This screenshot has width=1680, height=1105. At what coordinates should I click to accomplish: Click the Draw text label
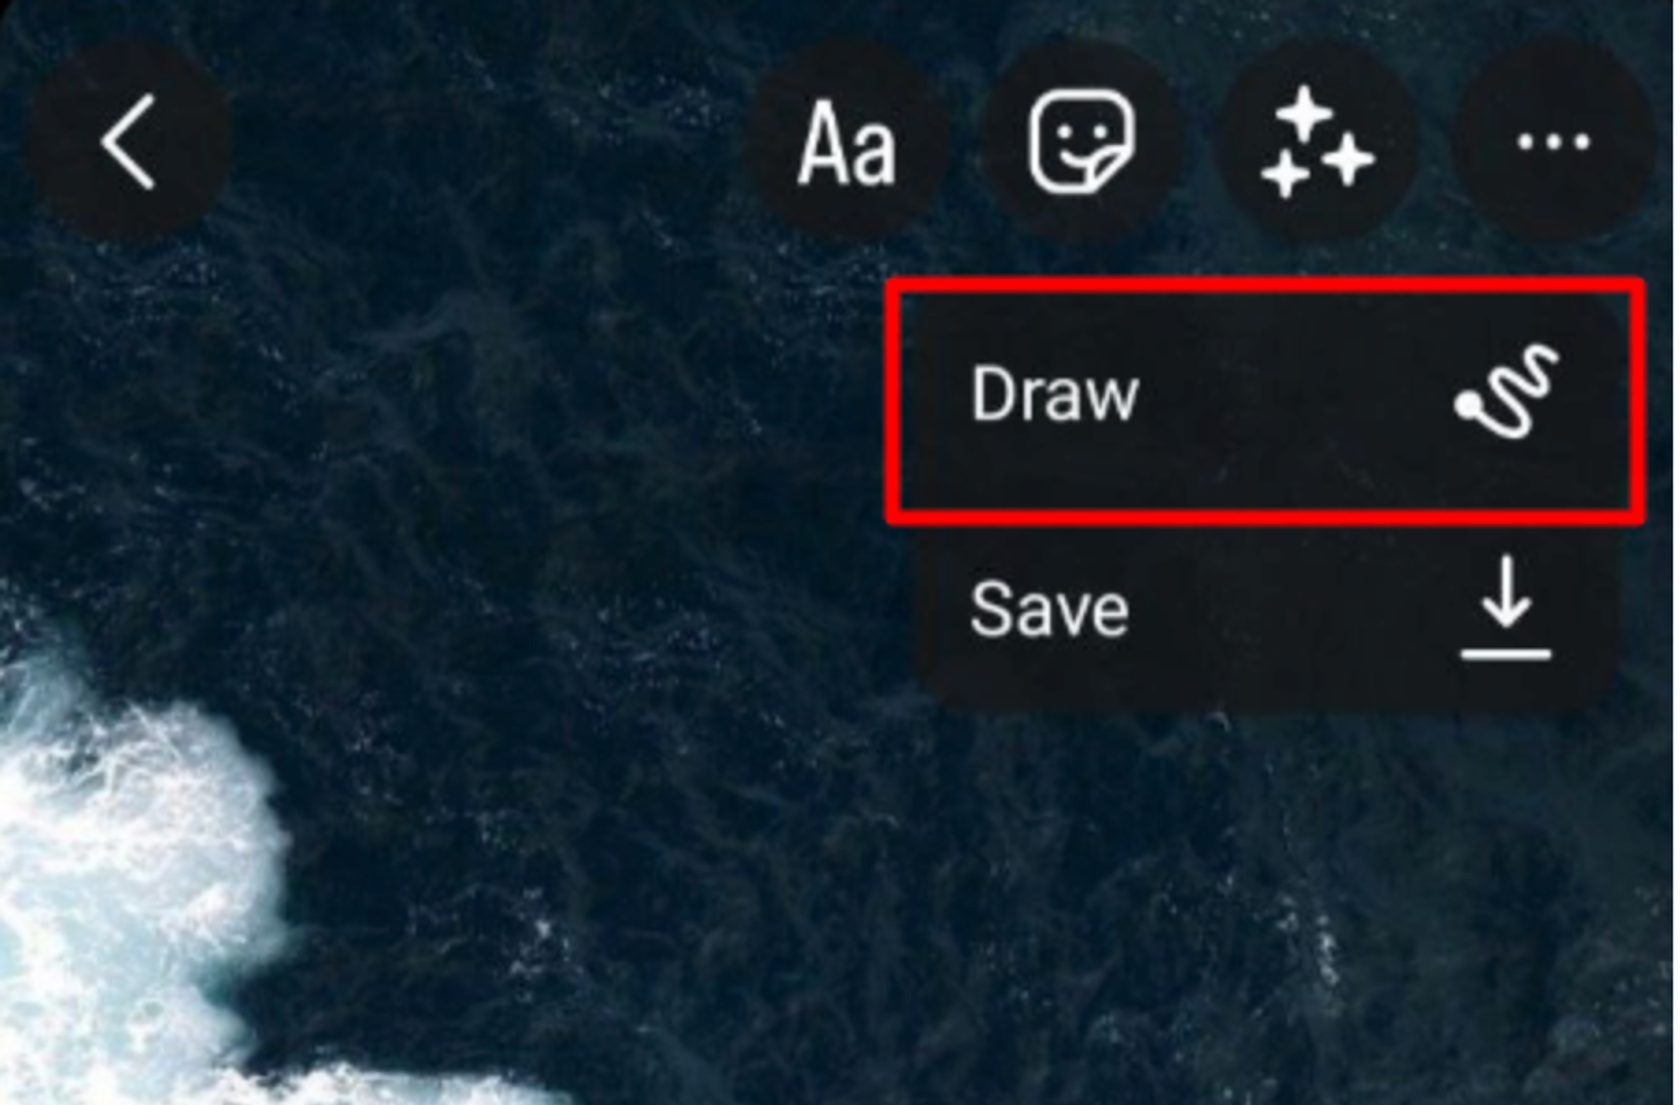click(1054, 394)
